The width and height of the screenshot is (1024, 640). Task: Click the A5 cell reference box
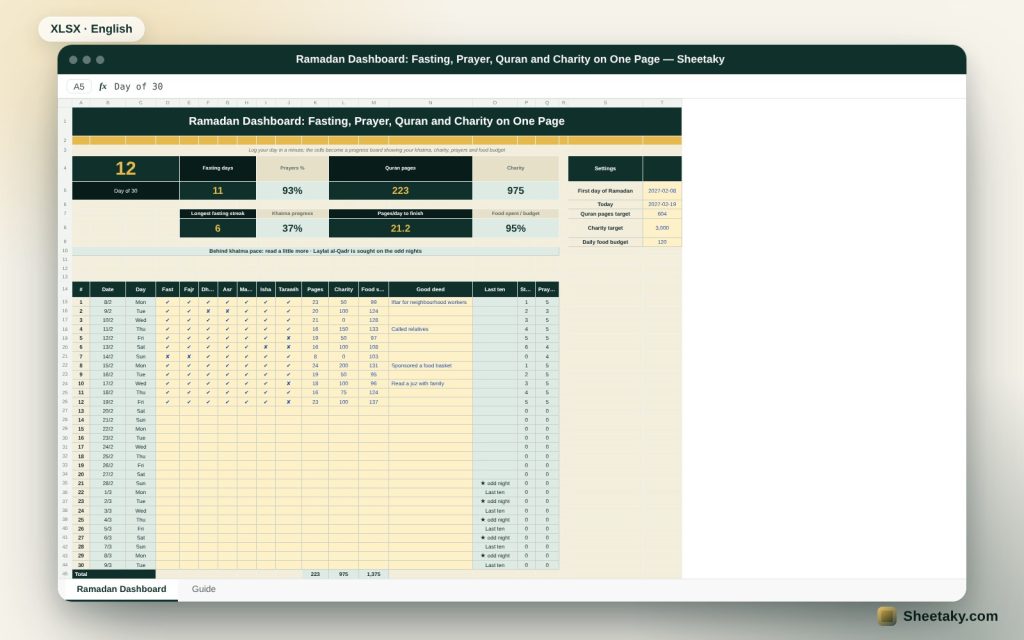pos(79,86)
